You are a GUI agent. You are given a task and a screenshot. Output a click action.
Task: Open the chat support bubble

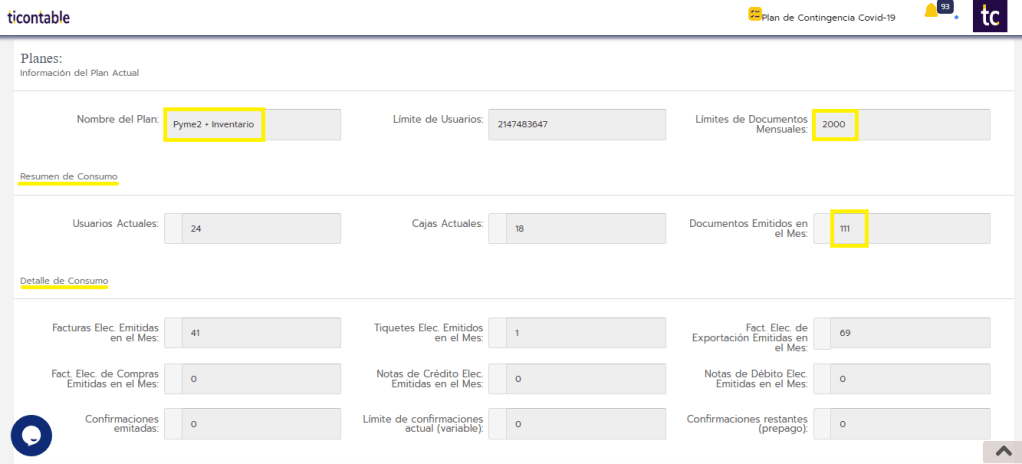31,435
